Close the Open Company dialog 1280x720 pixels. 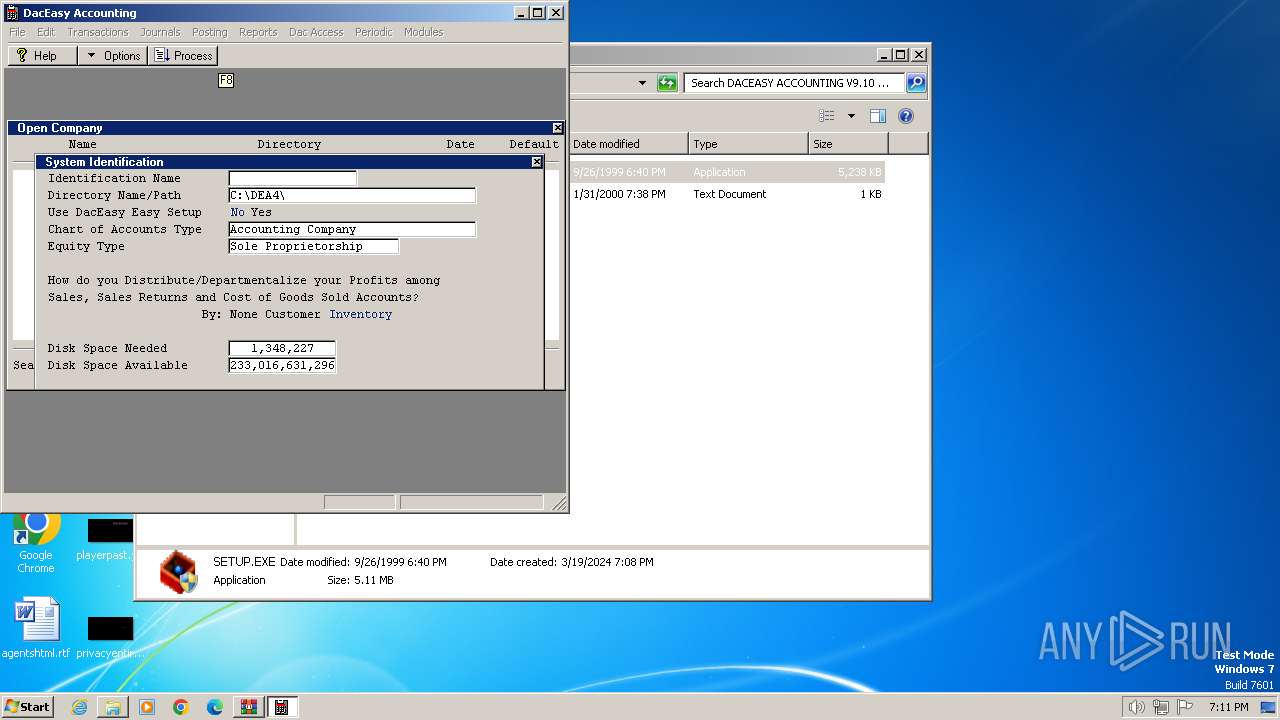pos(558,128)
